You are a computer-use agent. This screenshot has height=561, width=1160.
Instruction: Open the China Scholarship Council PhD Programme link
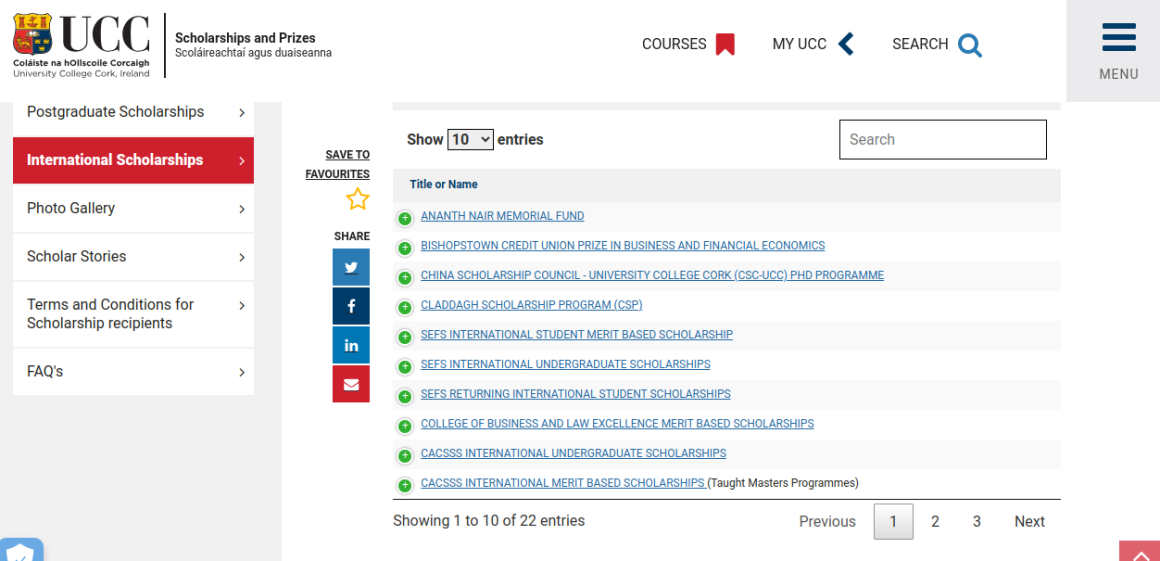(x=652, y=276)
